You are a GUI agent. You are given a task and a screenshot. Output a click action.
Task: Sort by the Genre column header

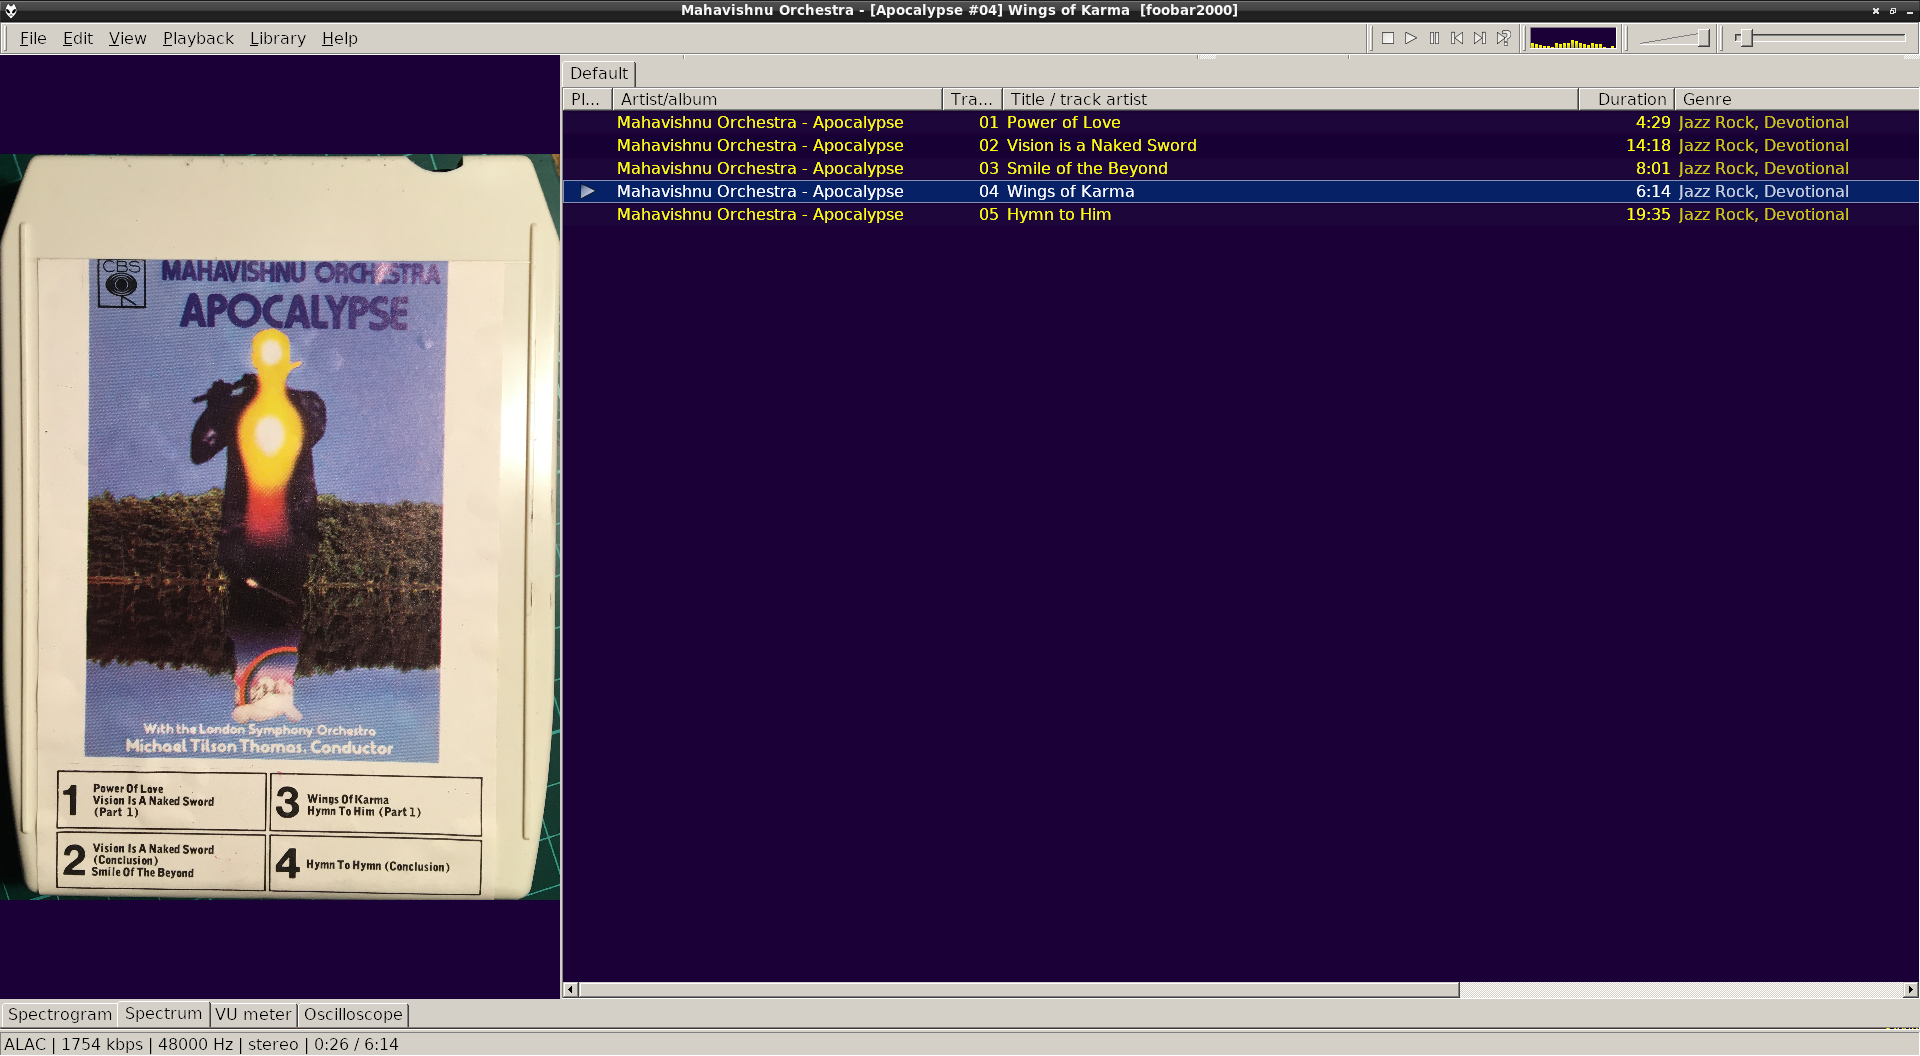(x=1796, y=99)
